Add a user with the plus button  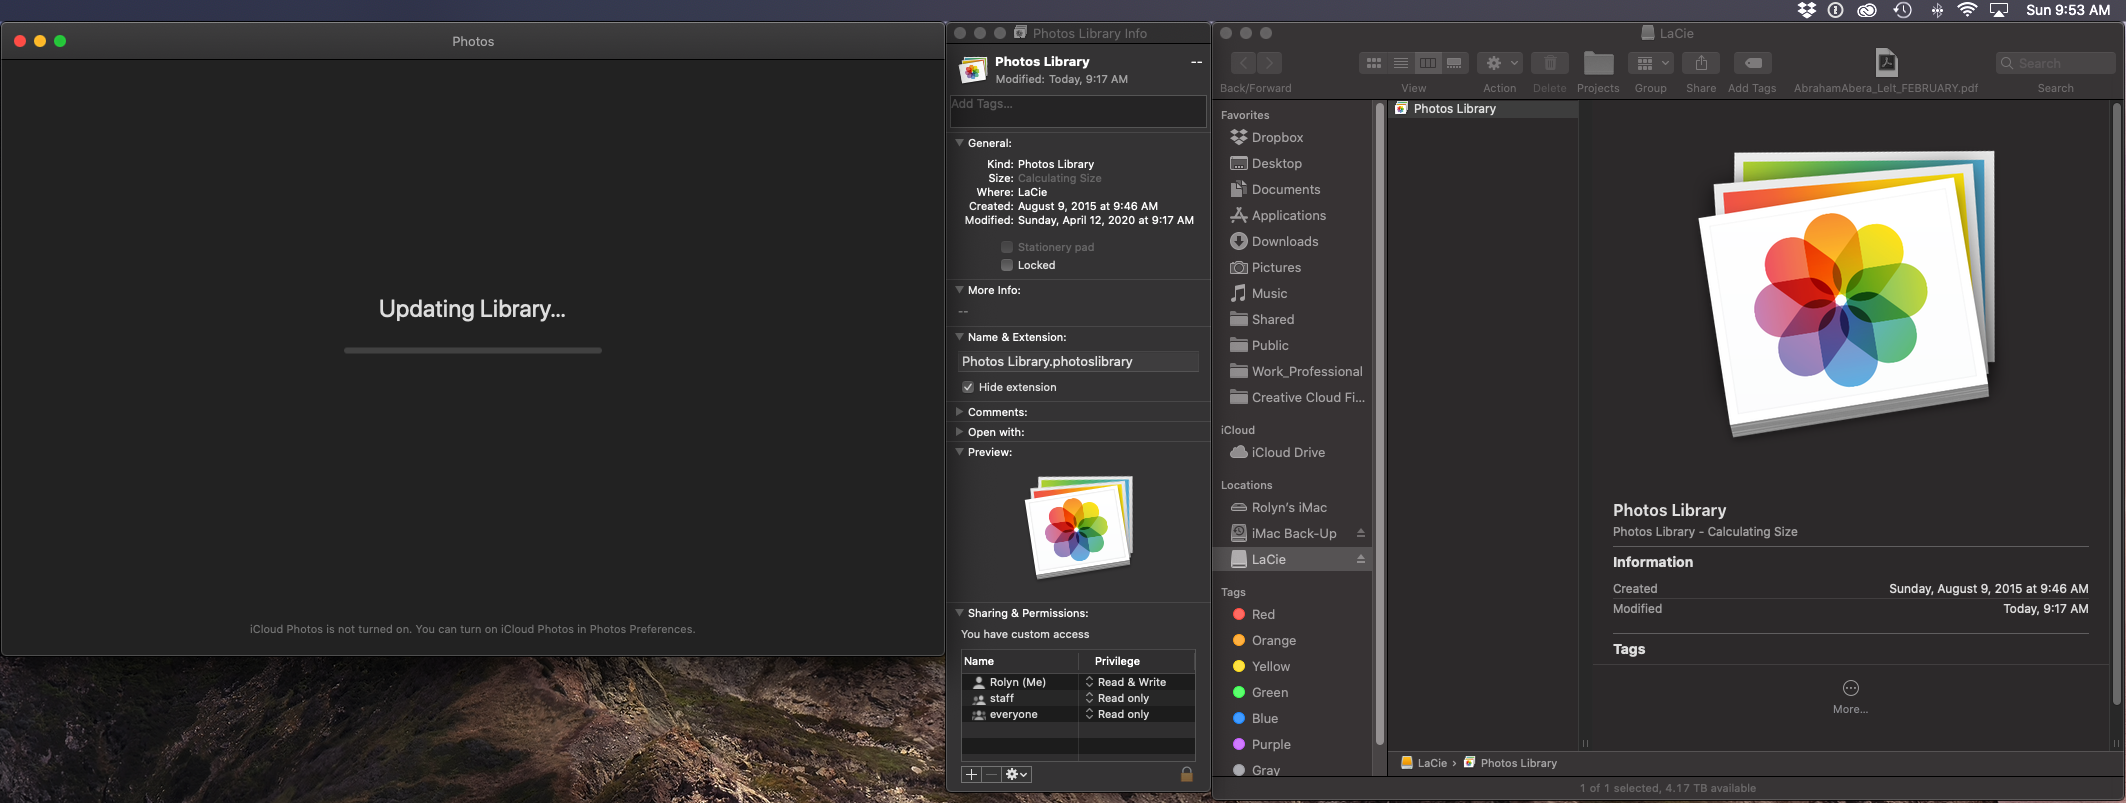pos(971,775)
